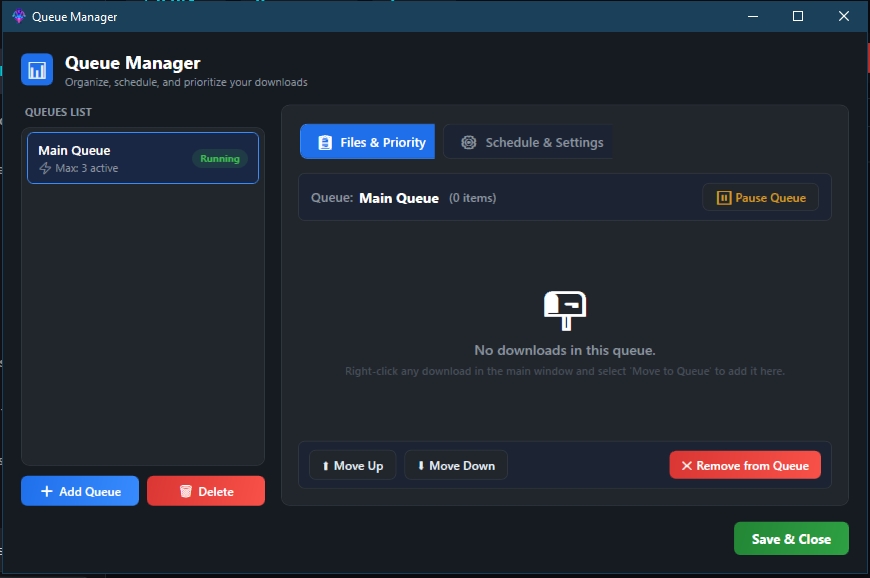The width and height of the screenshot is (870, 578).
Task: Click Move Down button
Action: click(x=456, y=465)
